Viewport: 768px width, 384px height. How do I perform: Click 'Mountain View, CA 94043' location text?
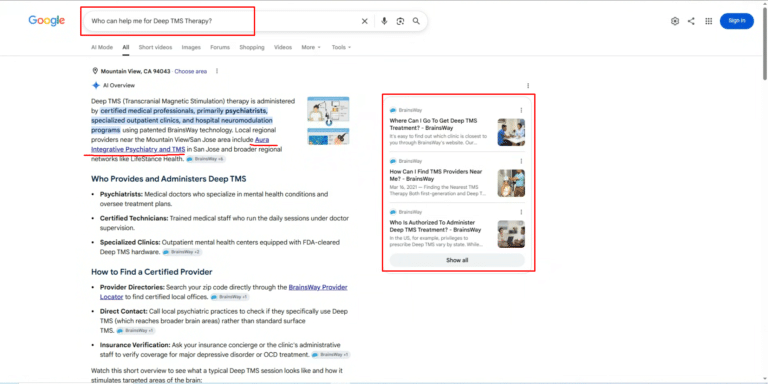(x=136, y=71)
